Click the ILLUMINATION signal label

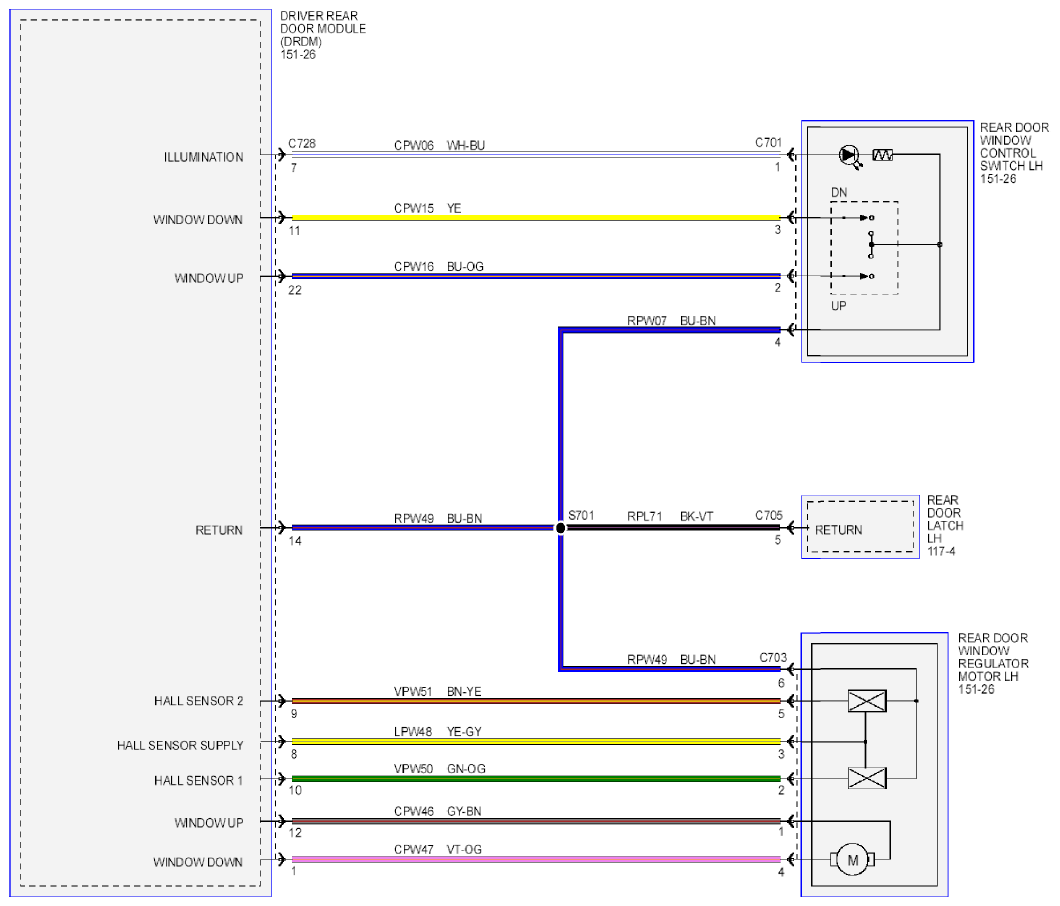pyautogui.click(x=203, y=158)
